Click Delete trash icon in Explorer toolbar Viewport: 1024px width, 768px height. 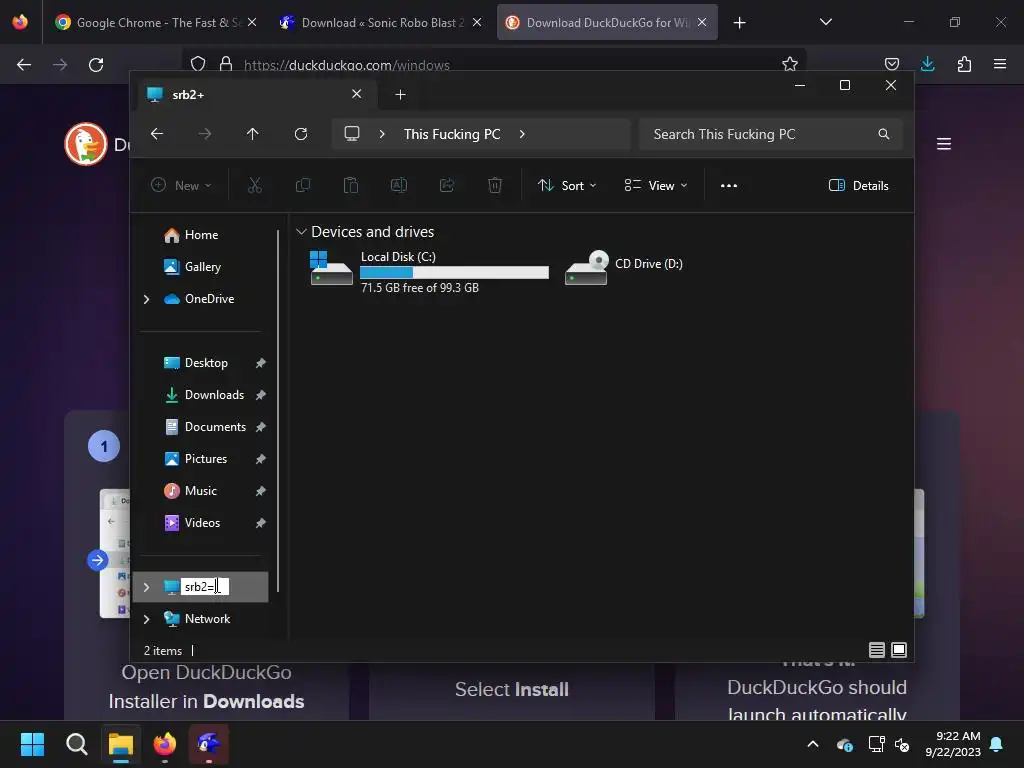click(495, 185)
